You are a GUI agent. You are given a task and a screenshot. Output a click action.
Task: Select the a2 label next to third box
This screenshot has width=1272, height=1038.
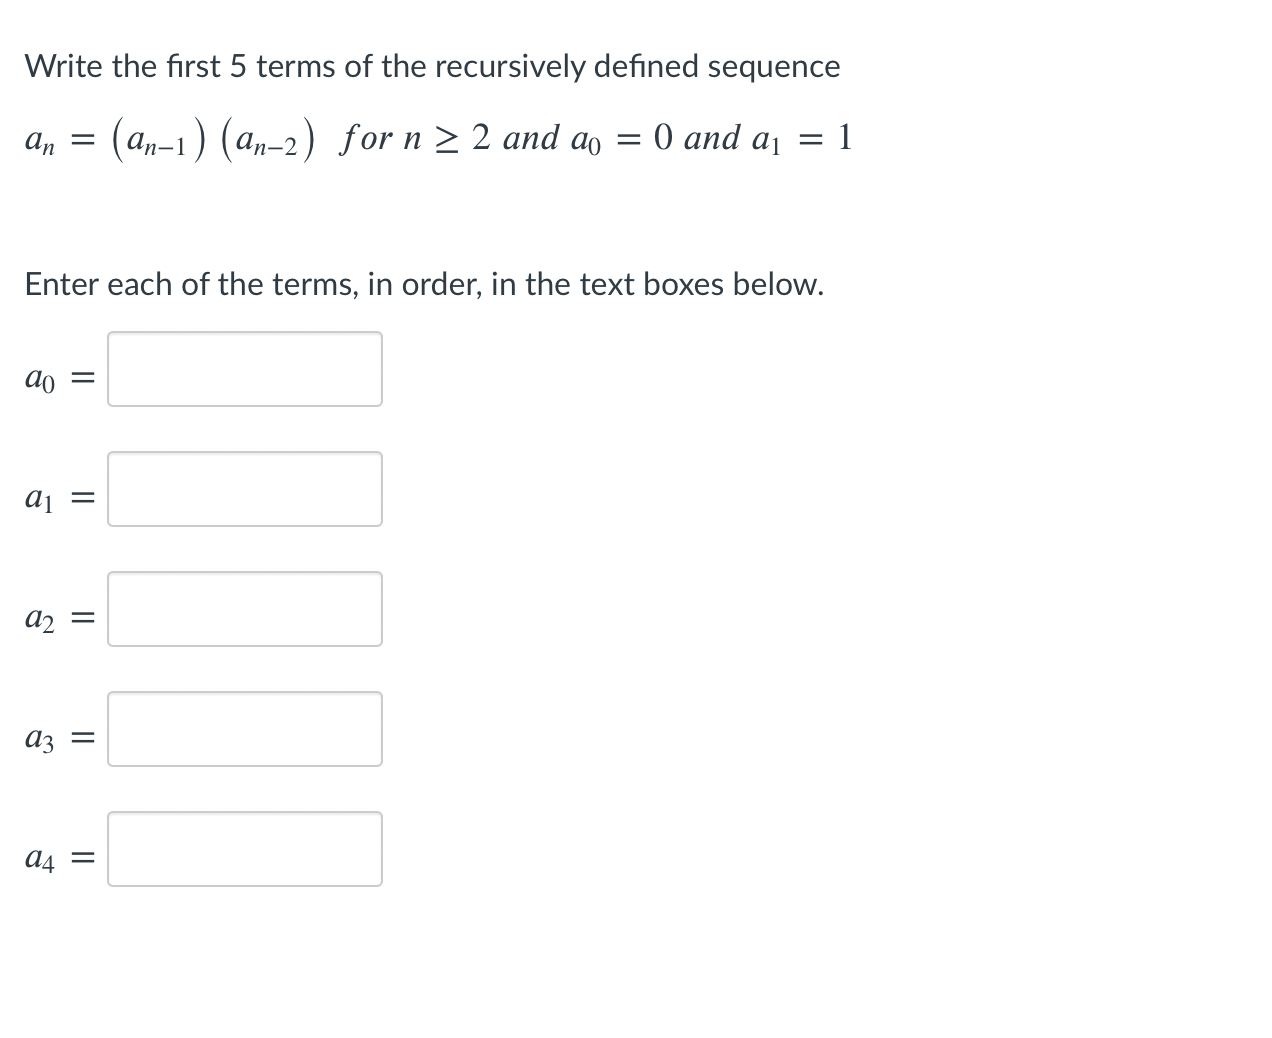click(38, 618)
